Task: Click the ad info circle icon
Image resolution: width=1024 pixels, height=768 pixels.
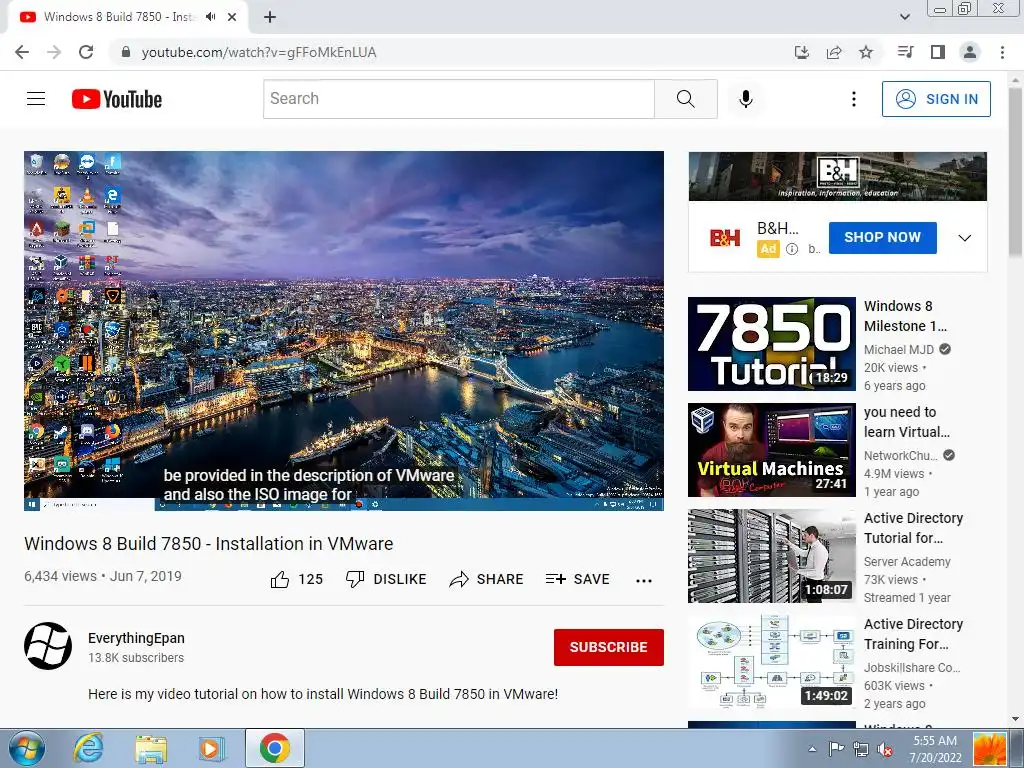Action: point(792,249)
